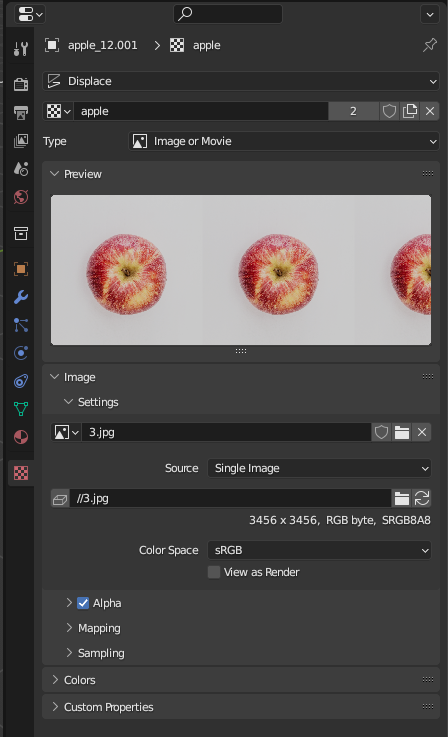Click the Custom Properties panel drag grip

(x=428, y=706)
